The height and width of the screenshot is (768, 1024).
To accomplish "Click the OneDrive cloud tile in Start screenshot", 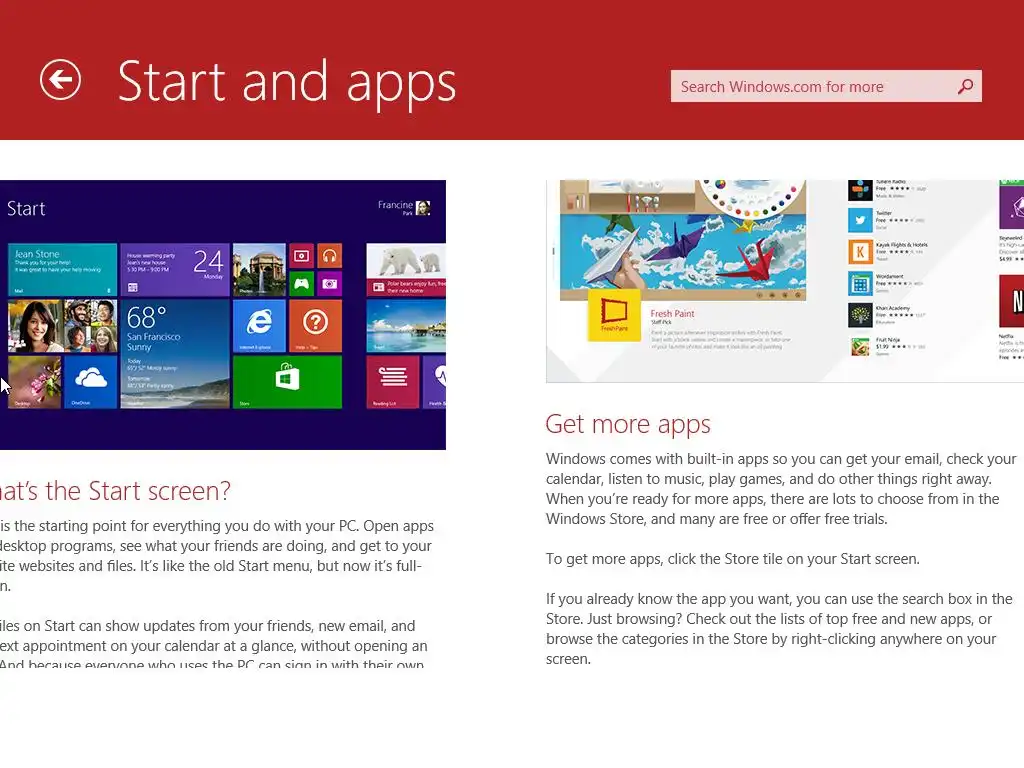I will pyautogui.click(x=91, y=382).
